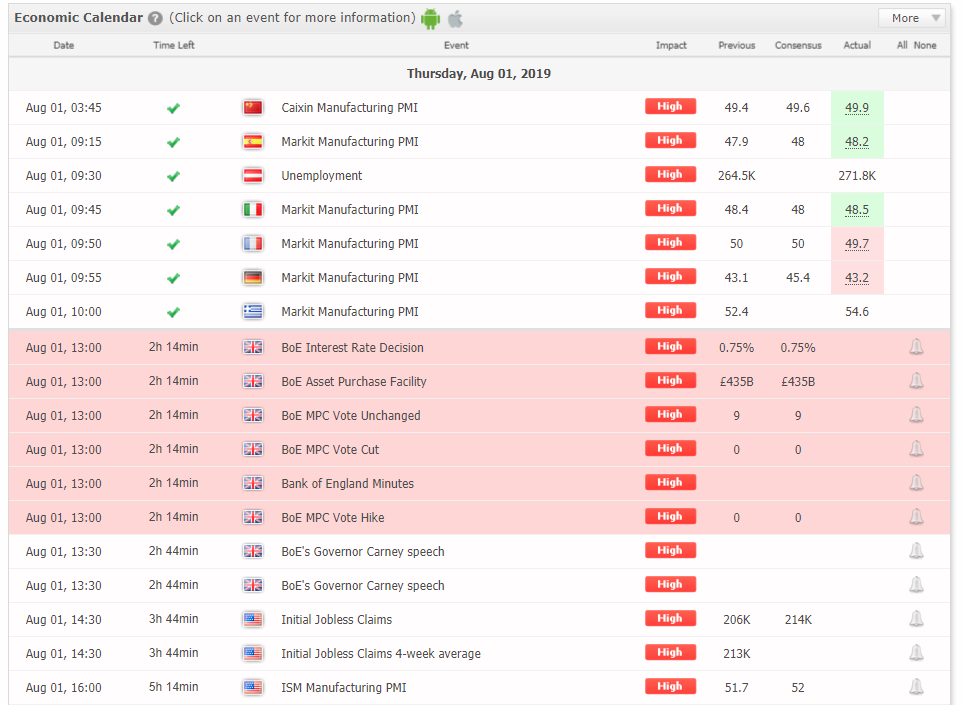The height and width of the screenshot is (705, 962).
Task: Click Greece flag on 10:00 Markit PMI row
Action: (253, 312)
